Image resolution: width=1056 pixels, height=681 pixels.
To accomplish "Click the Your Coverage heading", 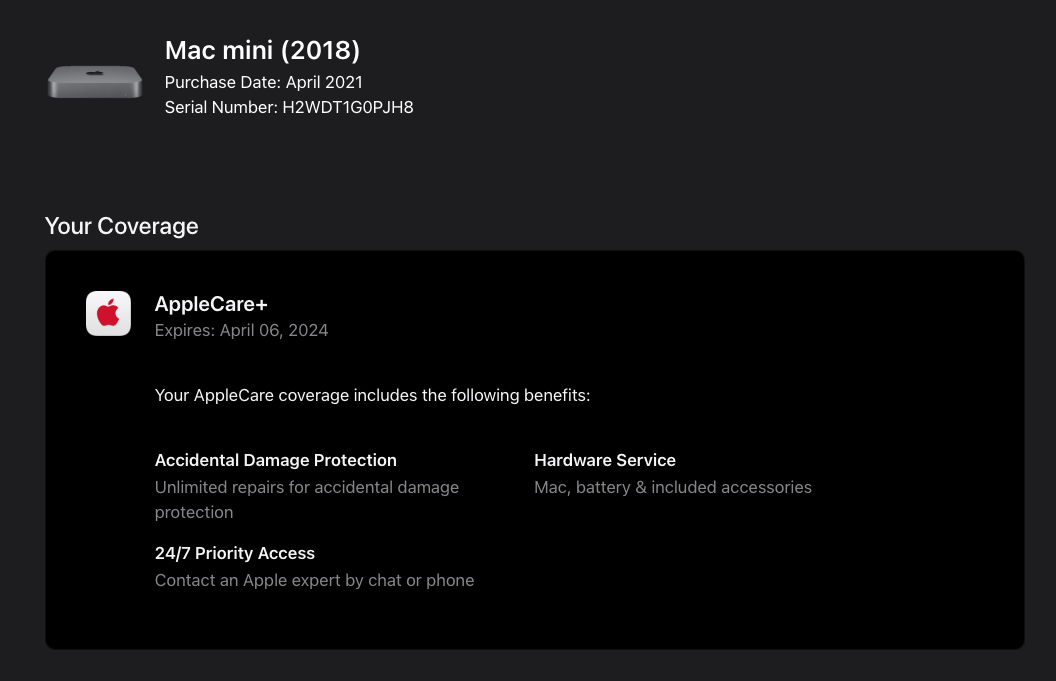I will pyautogui.click(x=121, y=226).
